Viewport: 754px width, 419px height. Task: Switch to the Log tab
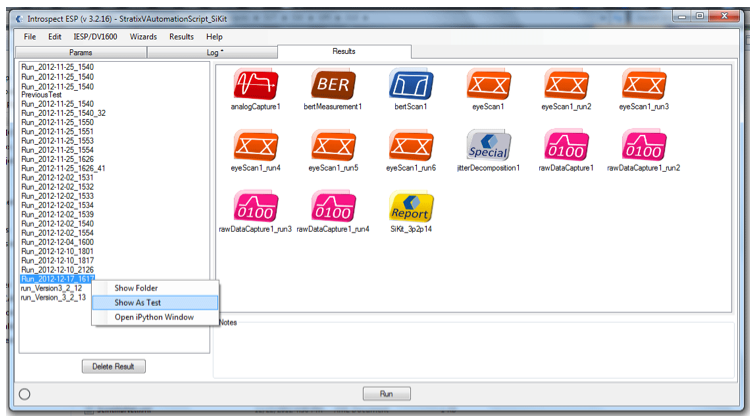[214, 51]
